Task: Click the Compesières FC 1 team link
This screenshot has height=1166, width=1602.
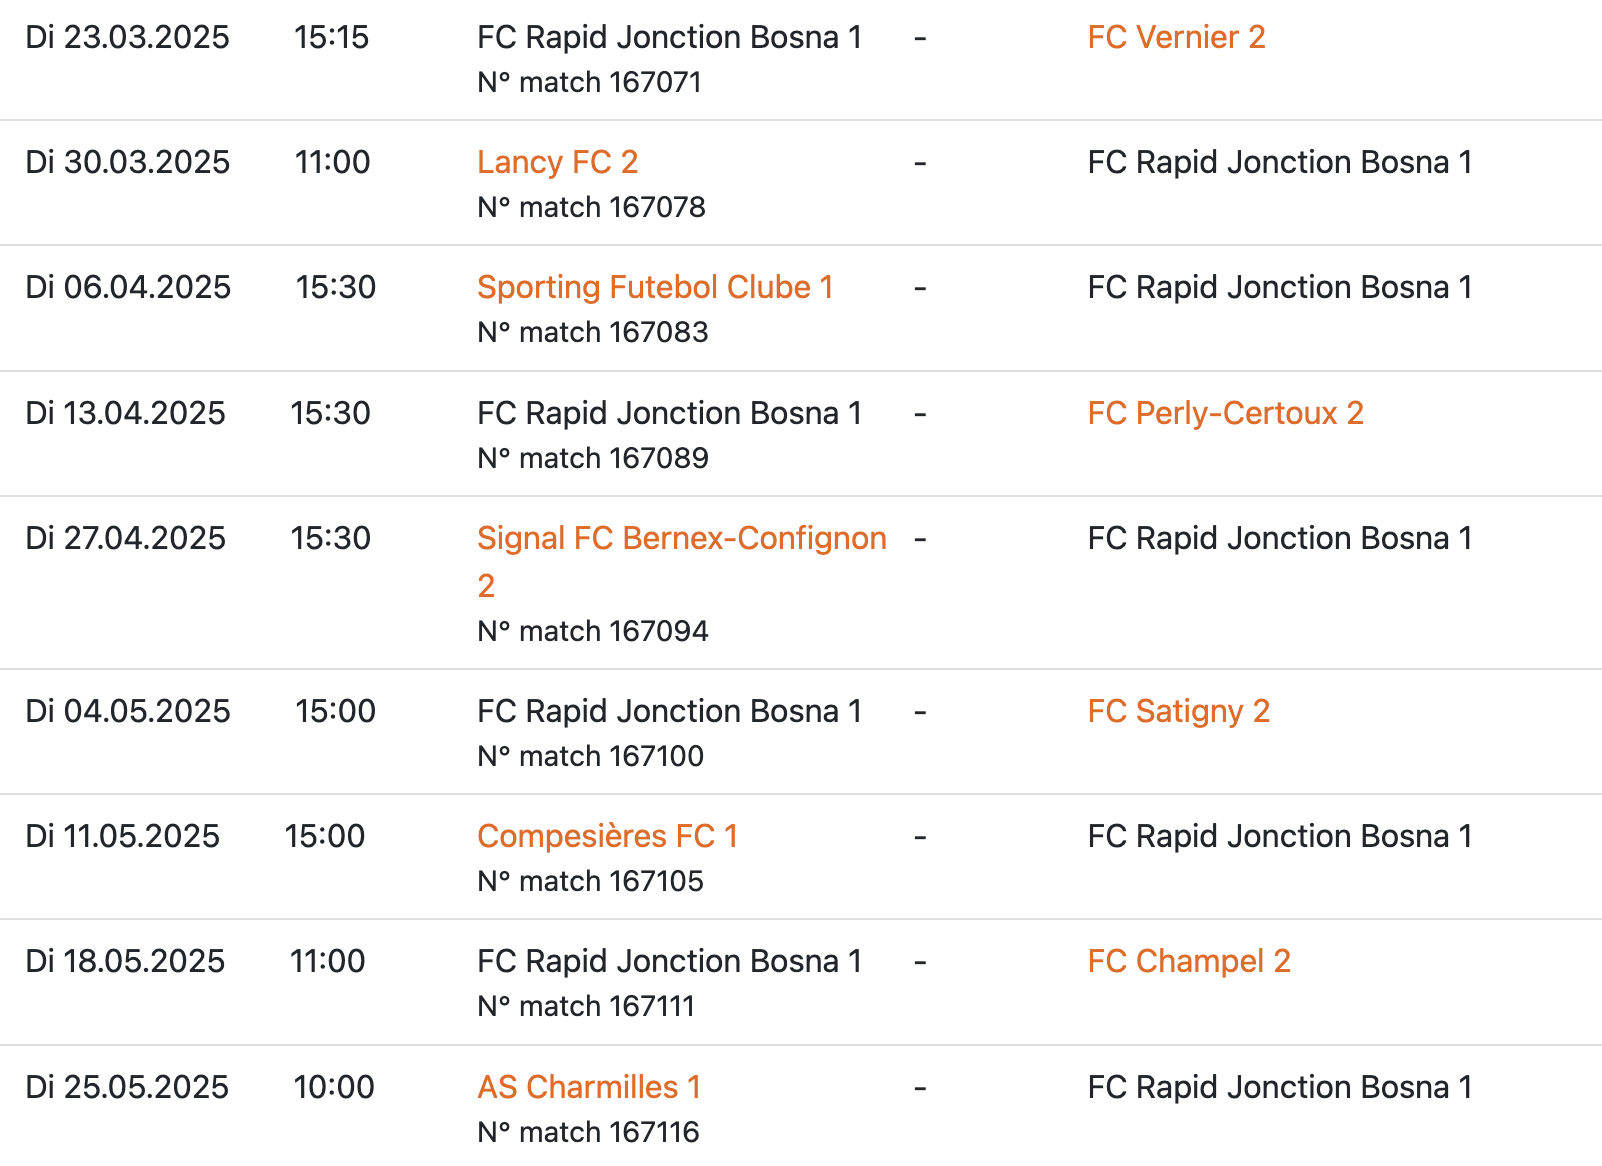Action: click(x=607, y=836)
